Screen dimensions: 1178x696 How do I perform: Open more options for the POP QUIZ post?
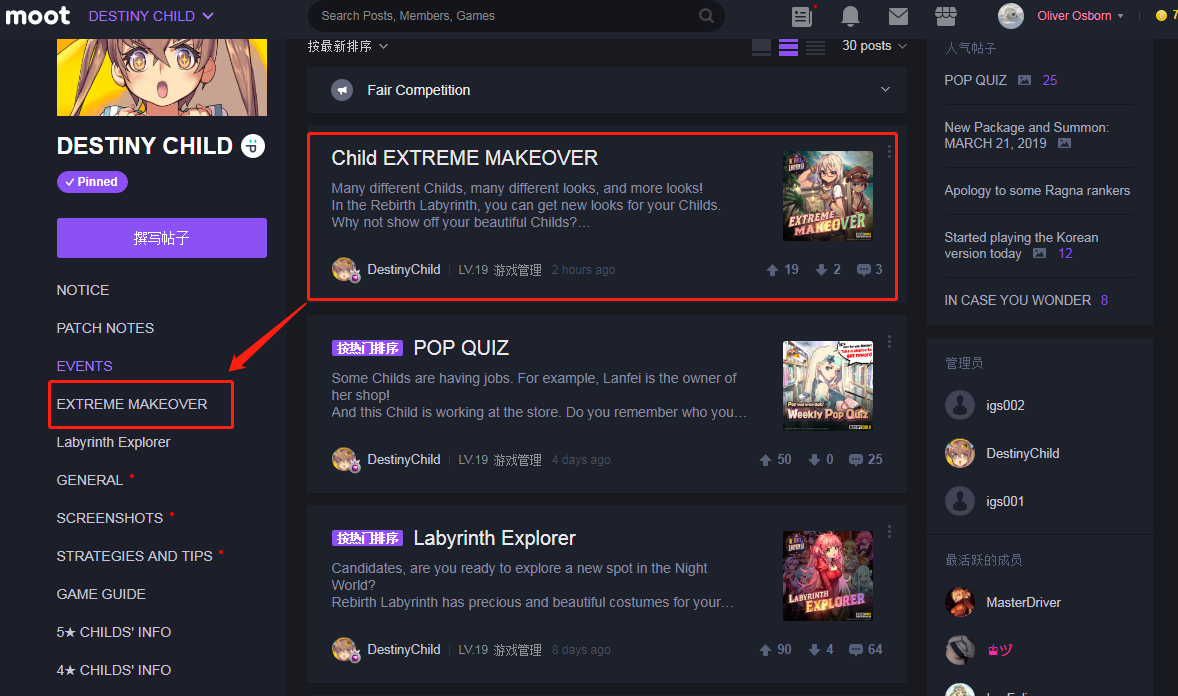(890, 342)
